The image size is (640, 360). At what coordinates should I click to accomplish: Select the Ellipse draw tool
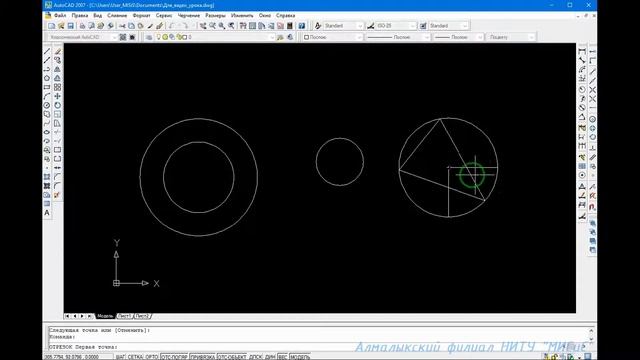(47, 132)
